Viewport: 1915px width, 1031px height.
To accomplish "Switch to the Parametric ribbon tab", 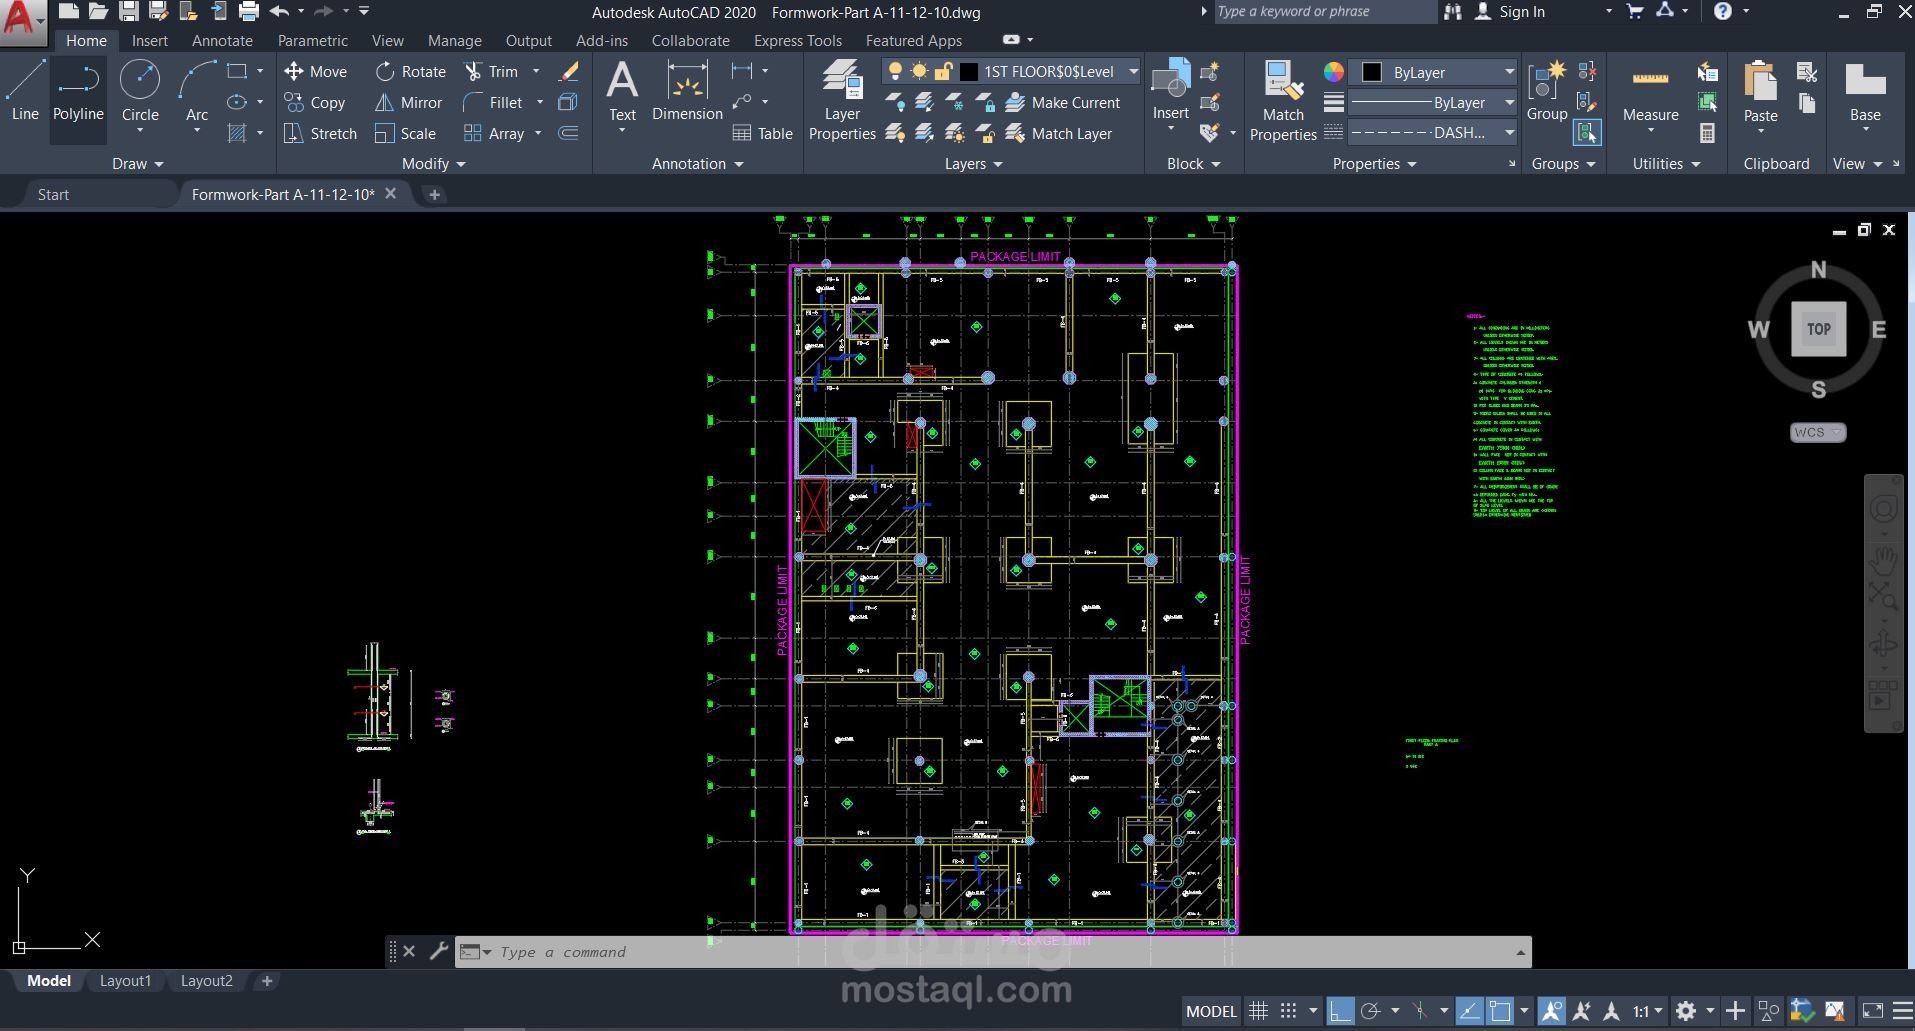I will (x=313, y=40).
